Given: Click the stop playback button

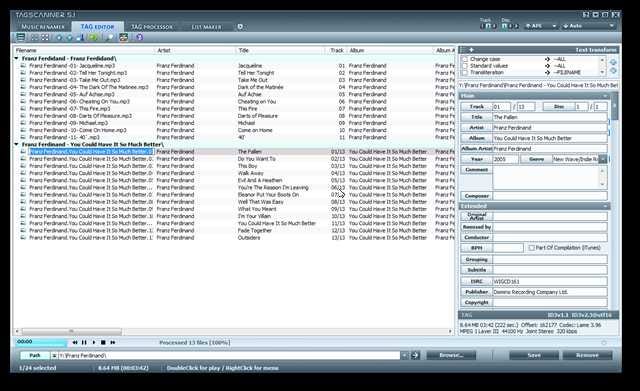Looking at the screenshot, I should coord(103,342).
